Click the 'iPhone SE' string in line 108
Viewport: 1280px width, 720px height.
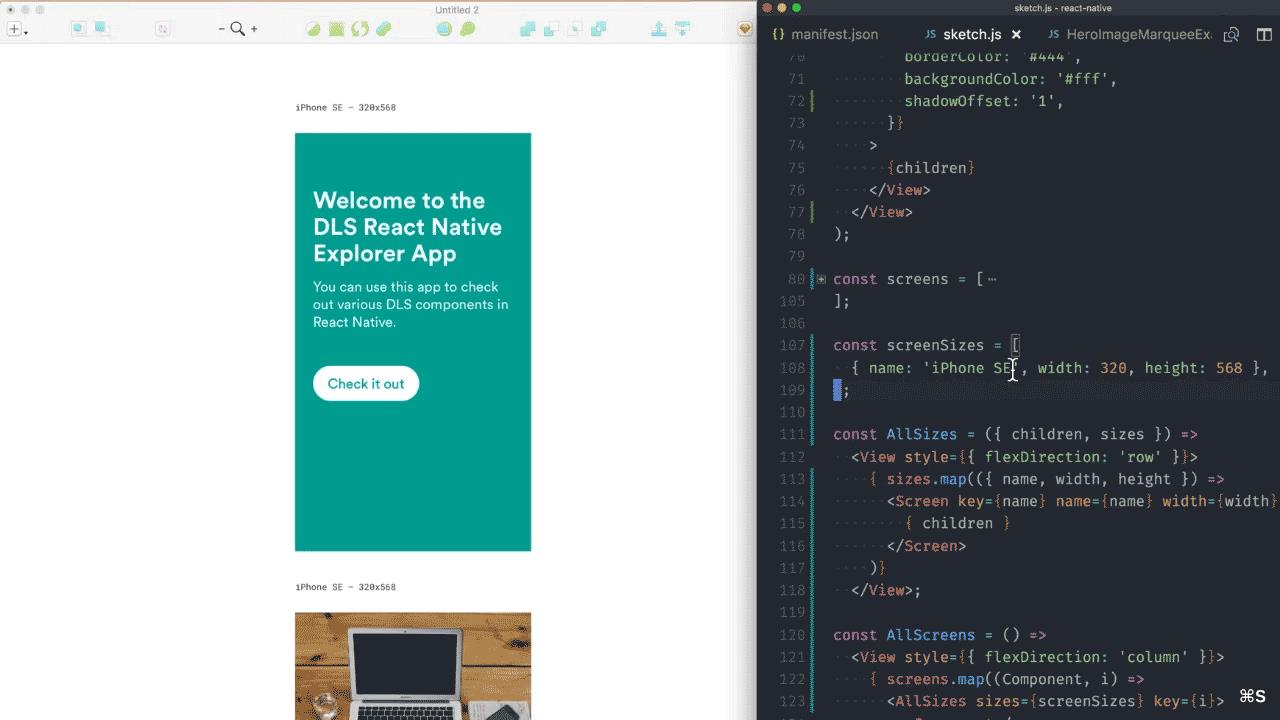pos(971,368)
